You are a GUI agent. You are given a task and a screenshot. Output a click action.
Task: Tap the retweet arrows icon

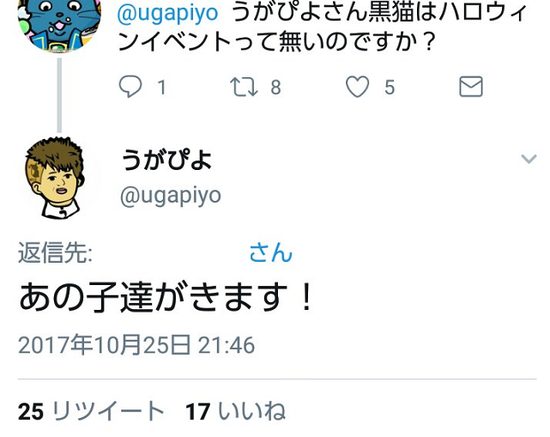pos(244,87)
